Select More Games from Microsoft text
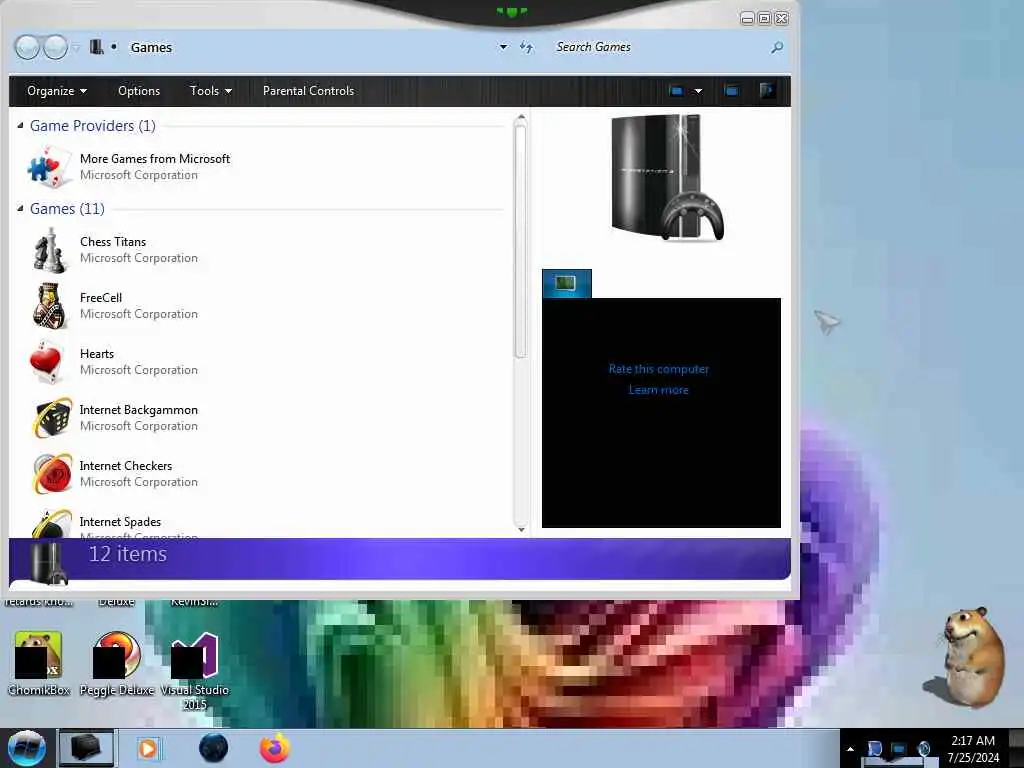1024x768 pixels. pyautogui.click(x=155, y=159)
